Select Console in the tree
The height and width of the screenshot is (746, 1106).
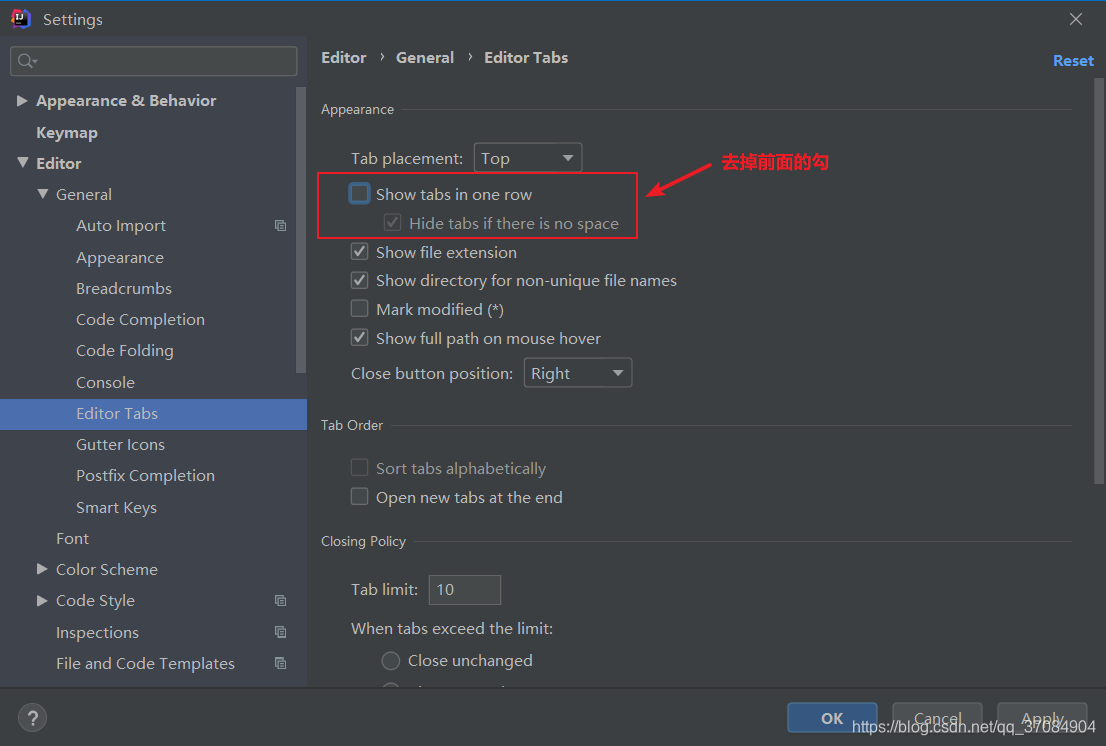[x=105, y=382]
